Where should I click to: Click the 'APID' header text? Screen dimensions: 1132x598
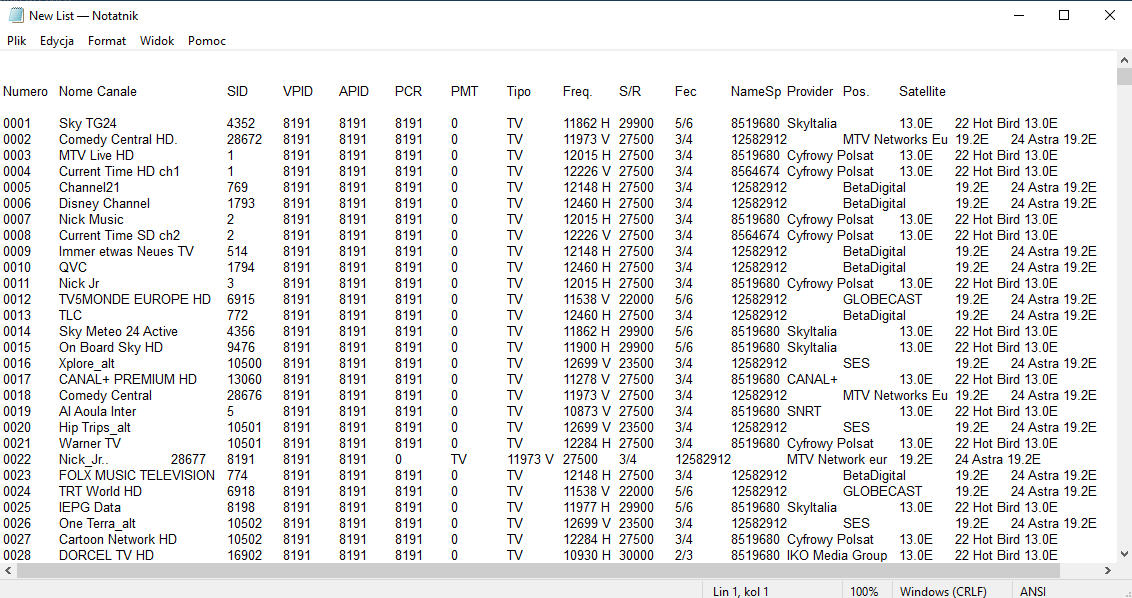[354, 92]
